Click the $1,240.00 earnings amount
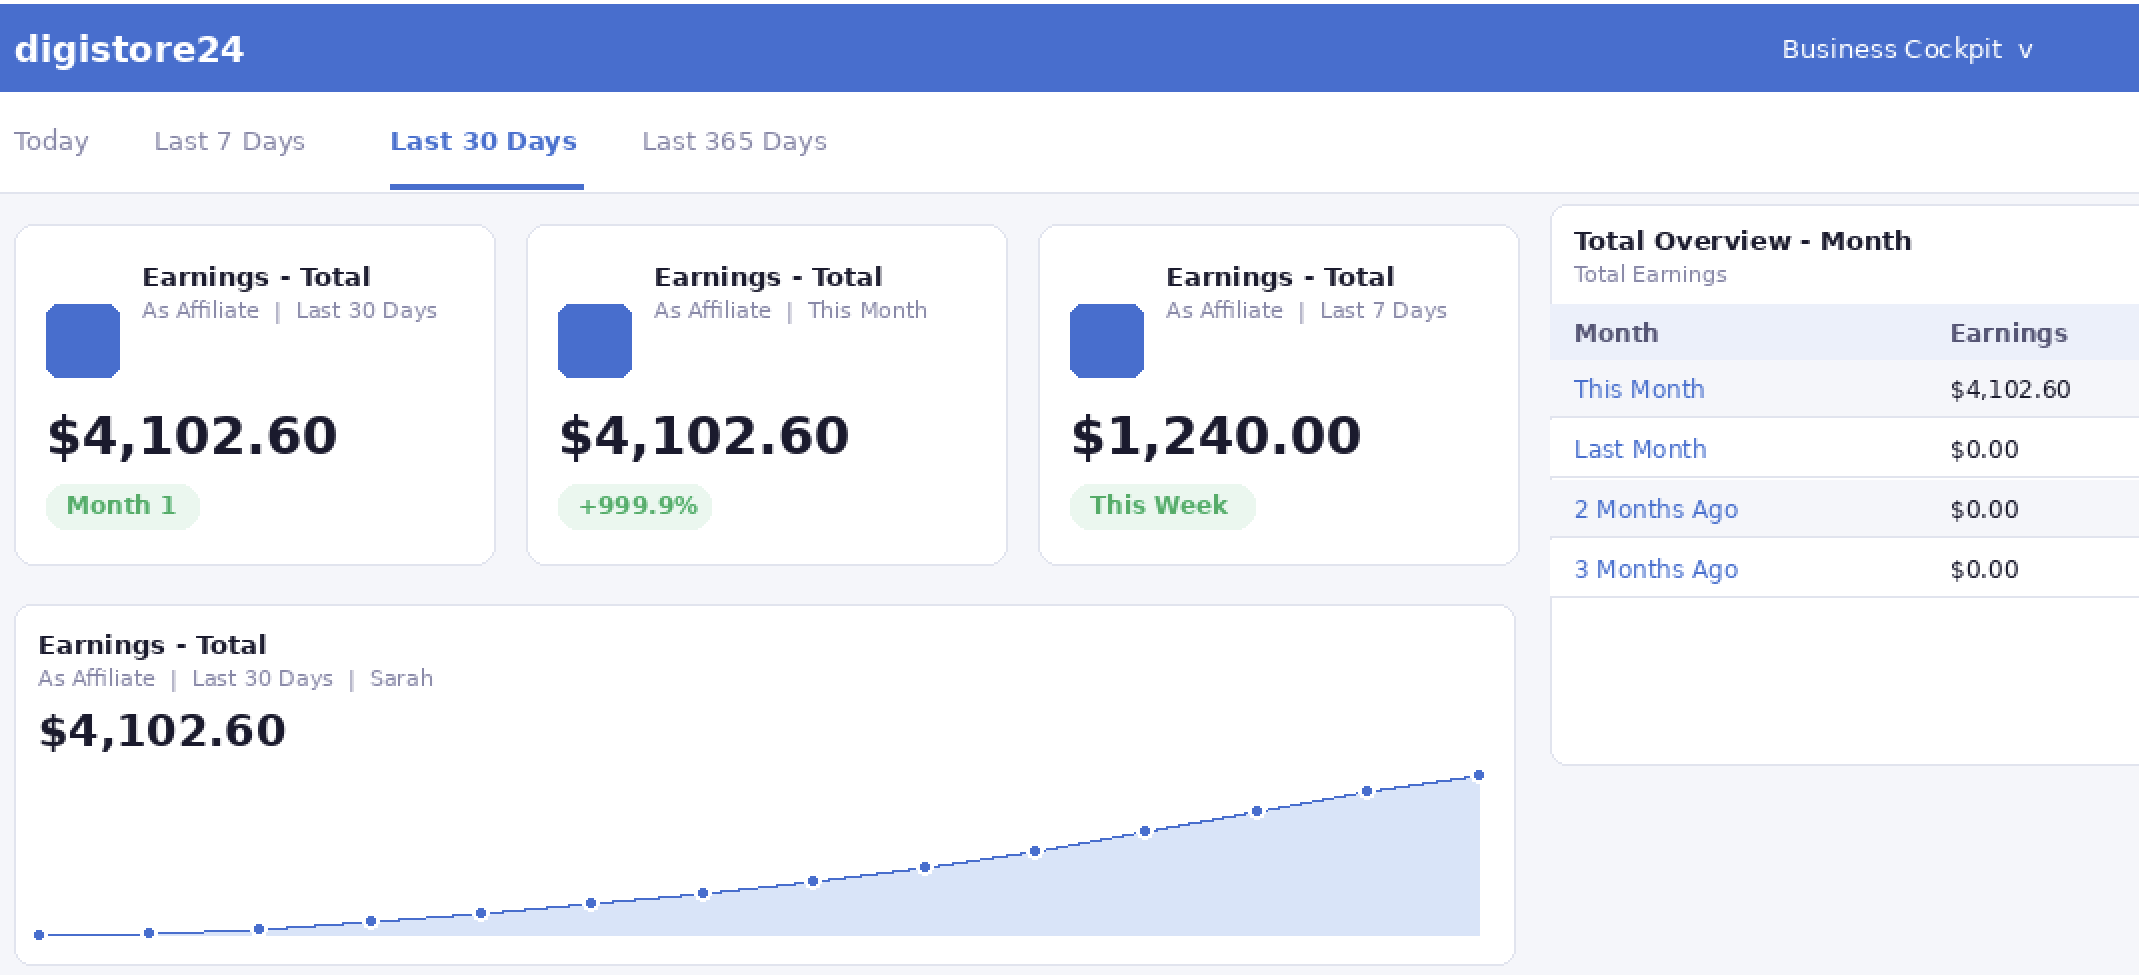Viewport: 2139px width, 975px height. (x=1216, y=436)
